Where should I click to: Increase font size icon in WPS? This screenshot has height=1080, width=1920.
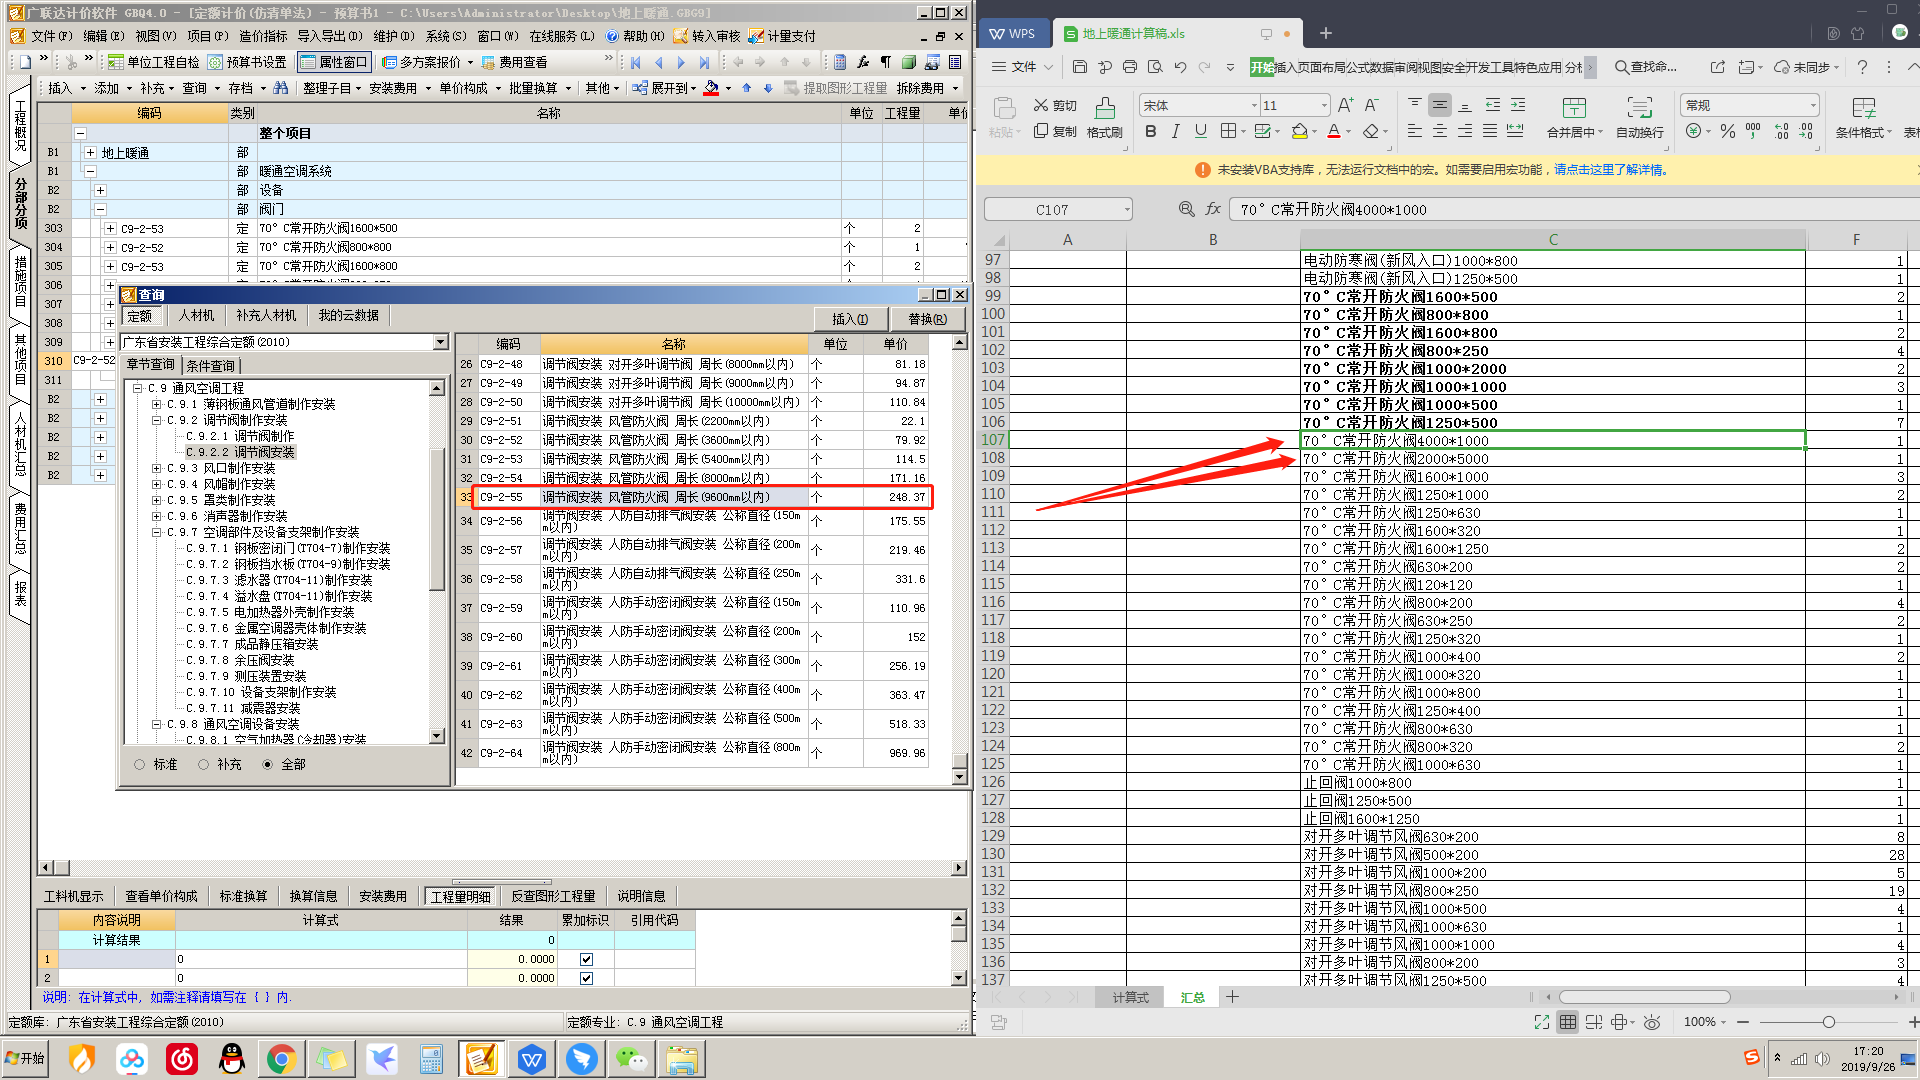pyautogui.click(x=1345, y=105)
